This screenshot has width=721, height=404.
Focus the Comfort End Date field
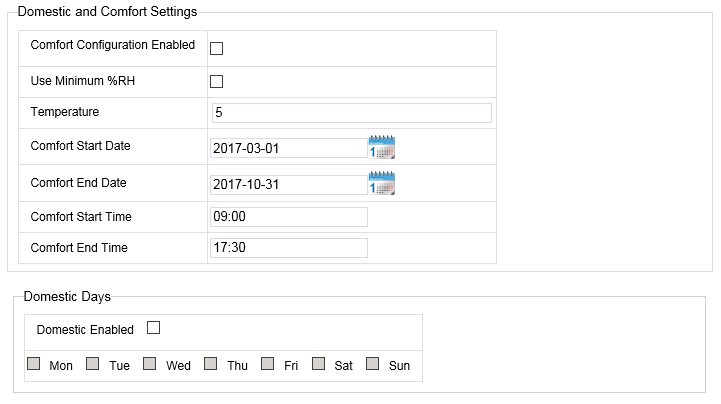coord(288,185)
